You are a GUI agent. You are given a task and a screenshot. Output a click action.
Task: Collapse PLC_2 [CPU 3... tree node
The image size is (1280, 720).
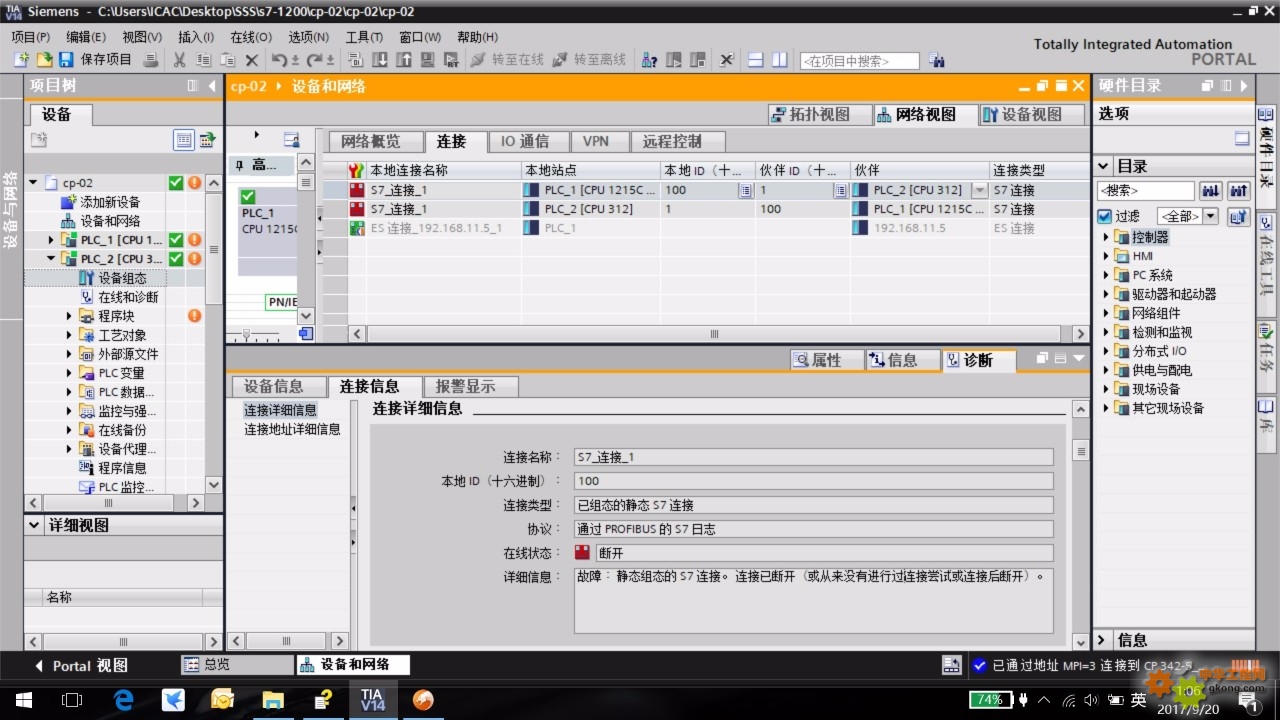click(52, 259)
